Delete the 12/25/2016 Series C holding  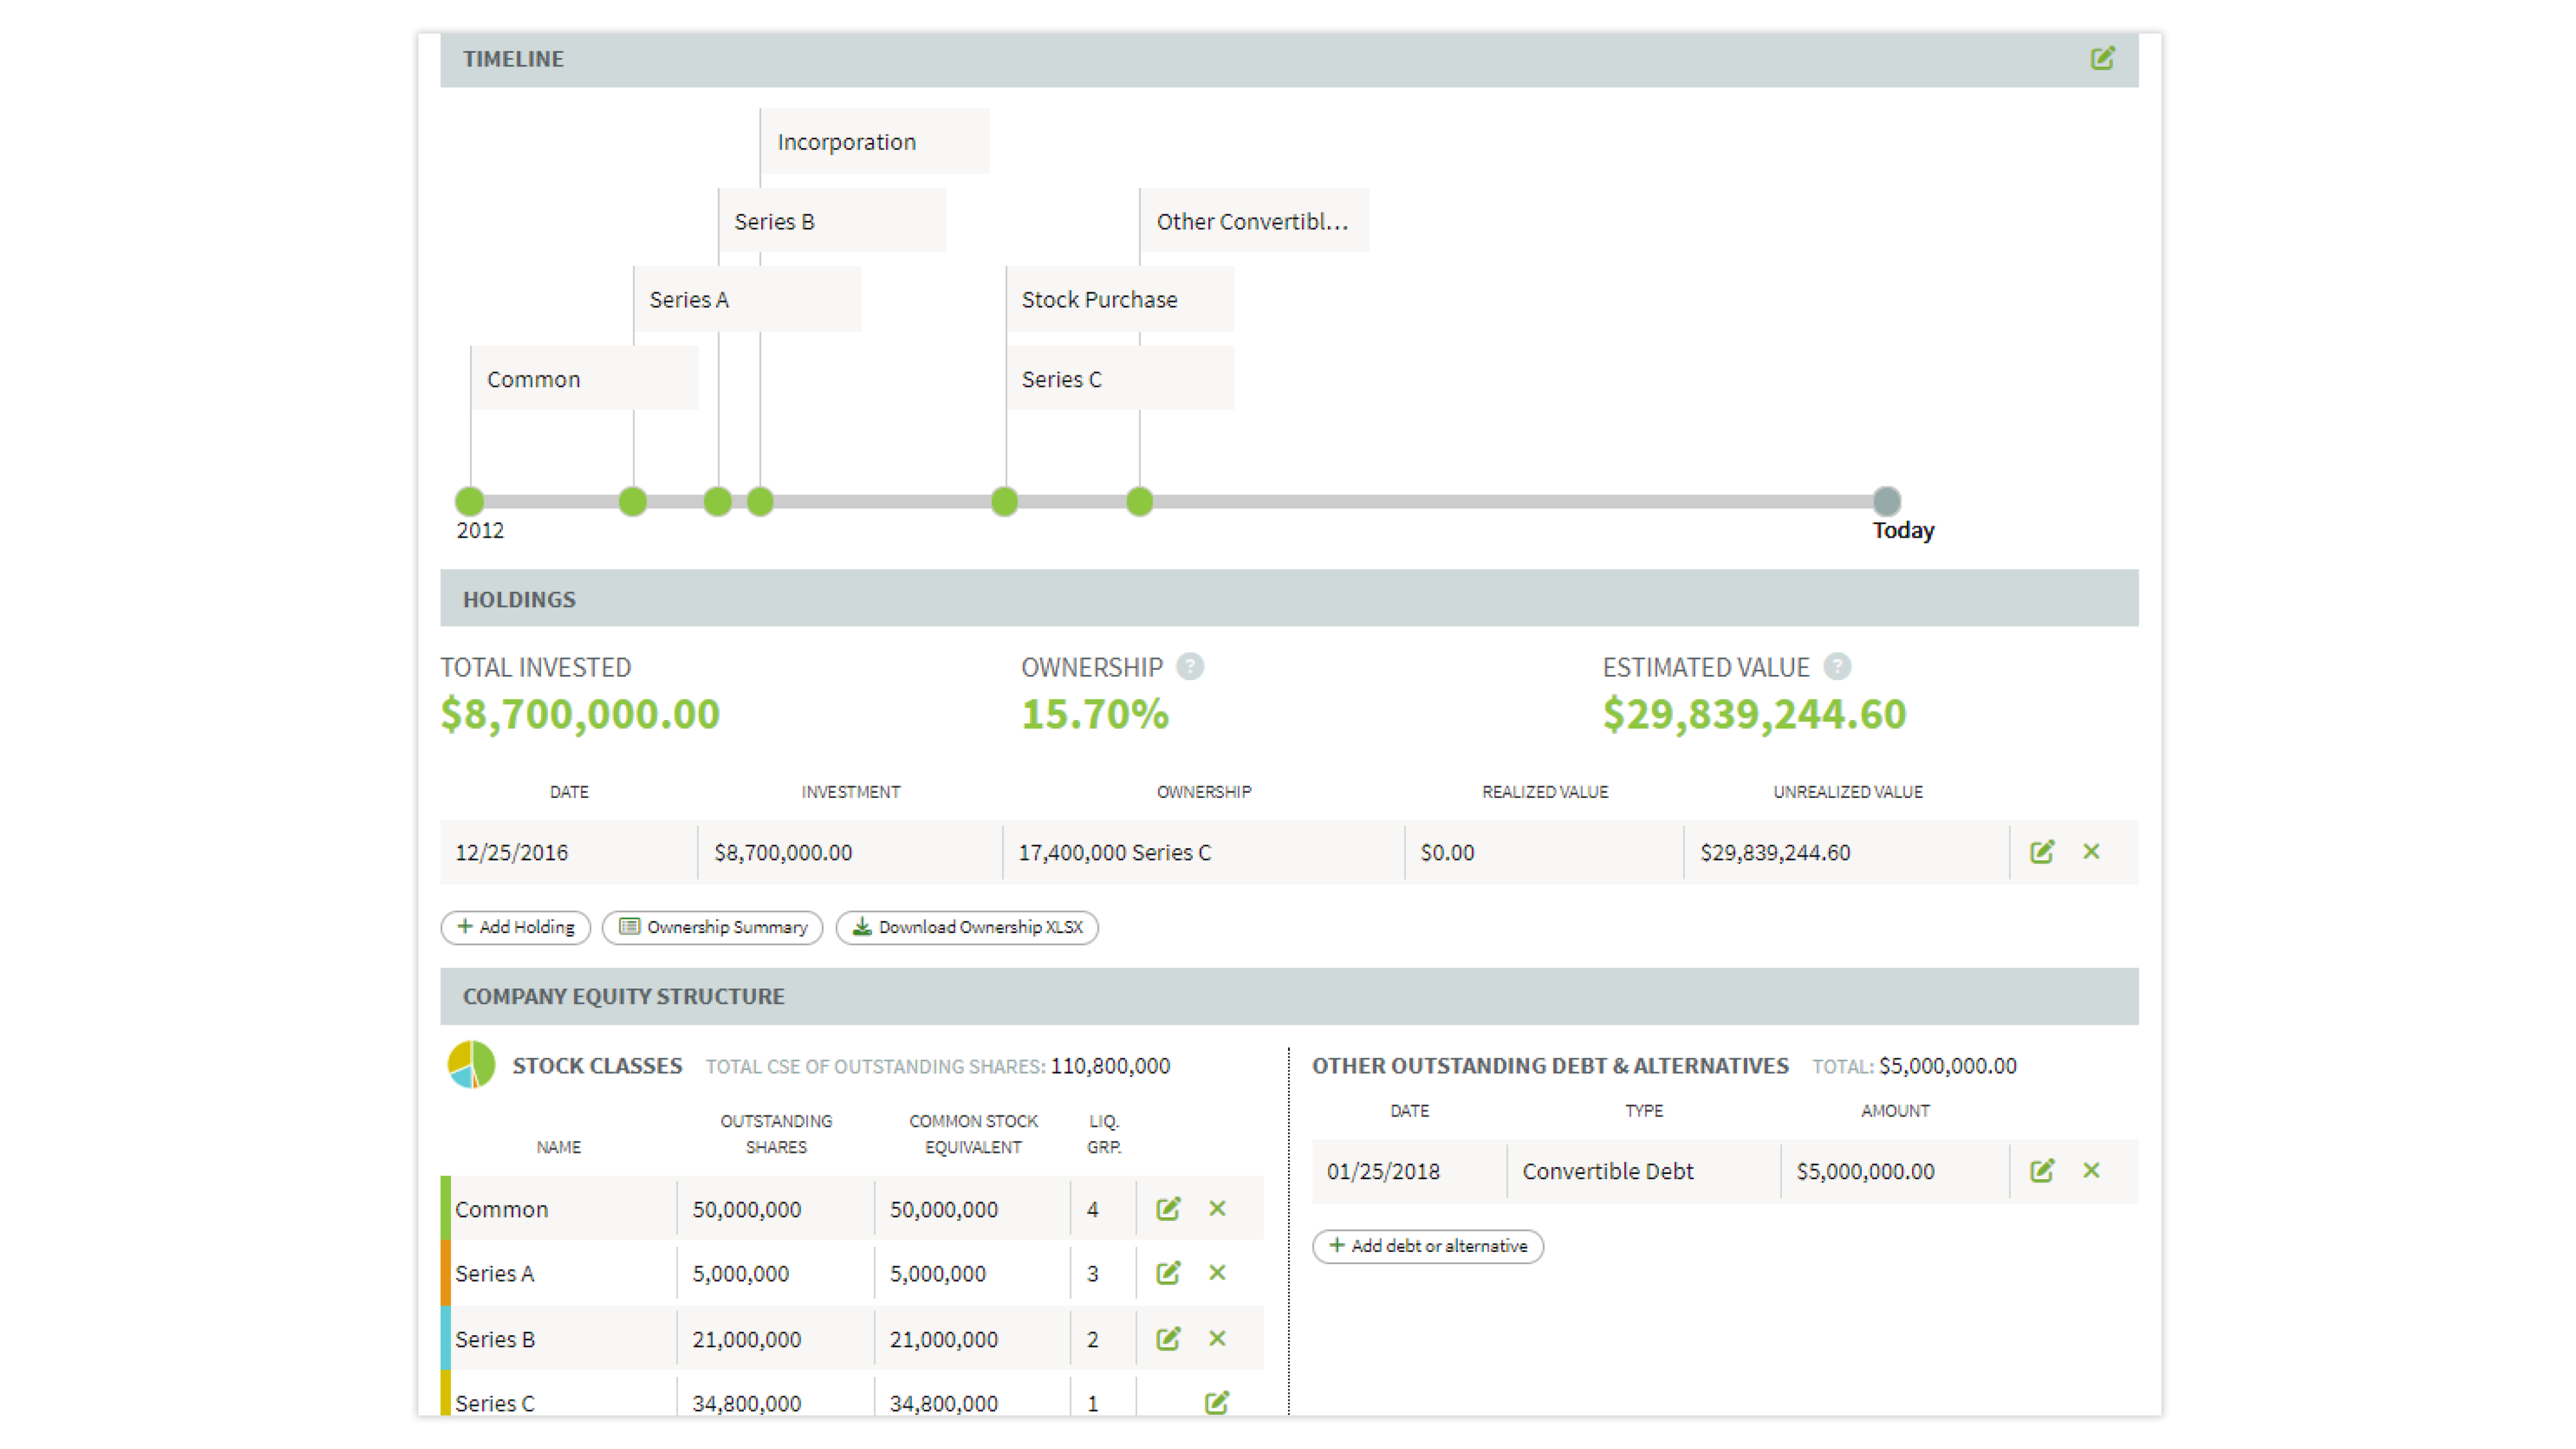2091,852
